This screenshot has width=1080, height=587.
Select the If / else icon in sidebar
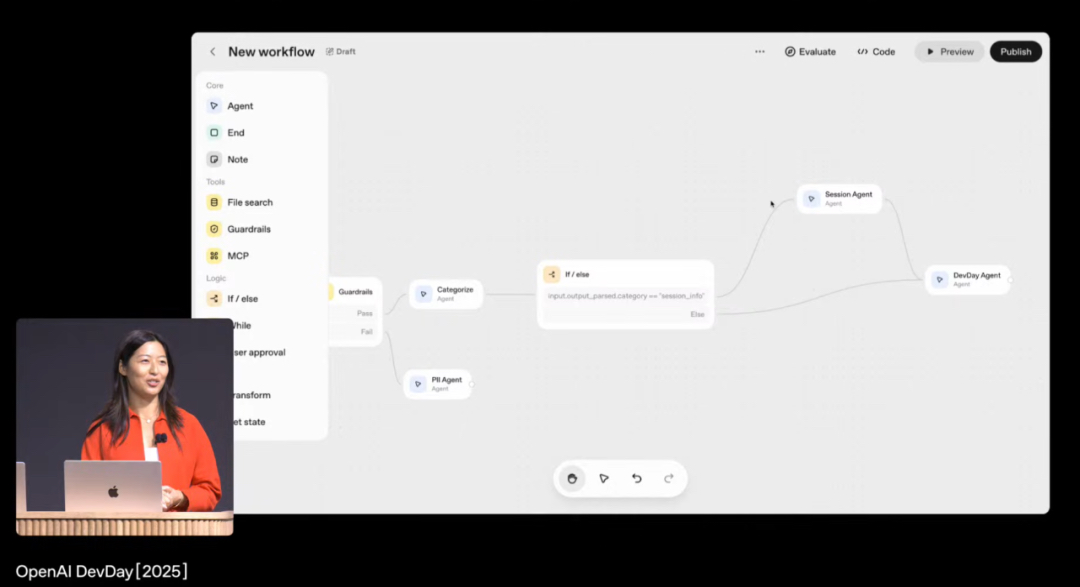coord(214,298)
